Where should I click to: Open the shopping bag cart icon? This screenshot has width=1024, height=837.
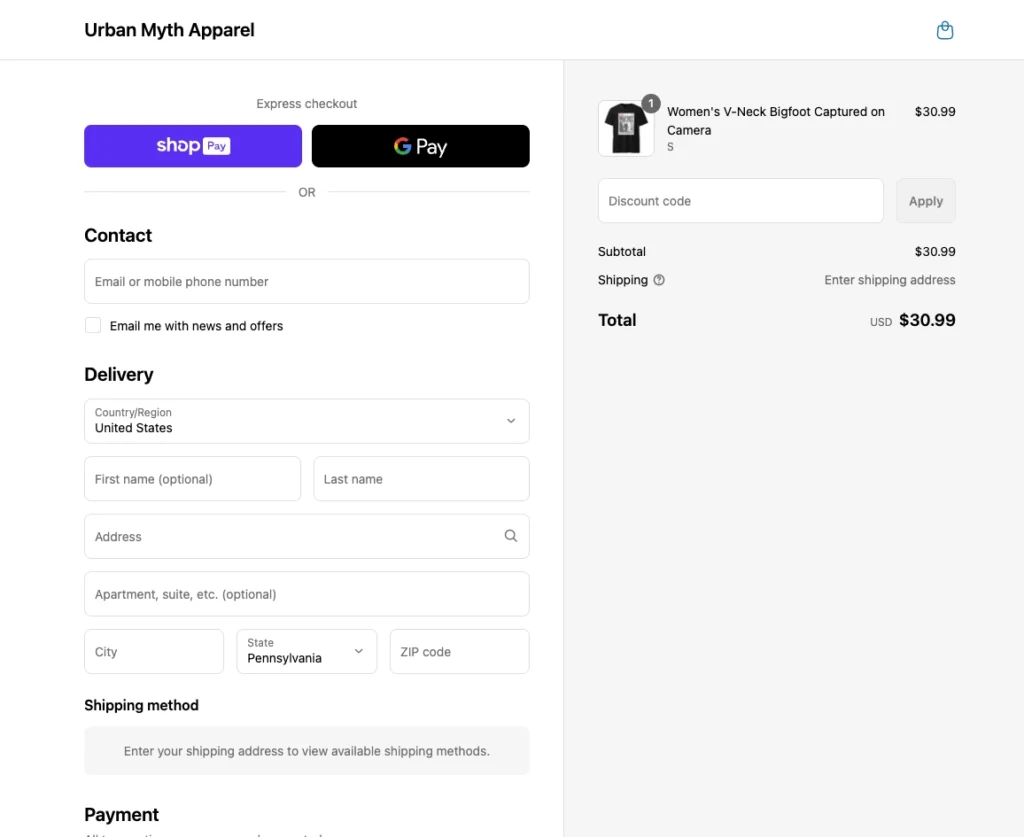point(944,30)
